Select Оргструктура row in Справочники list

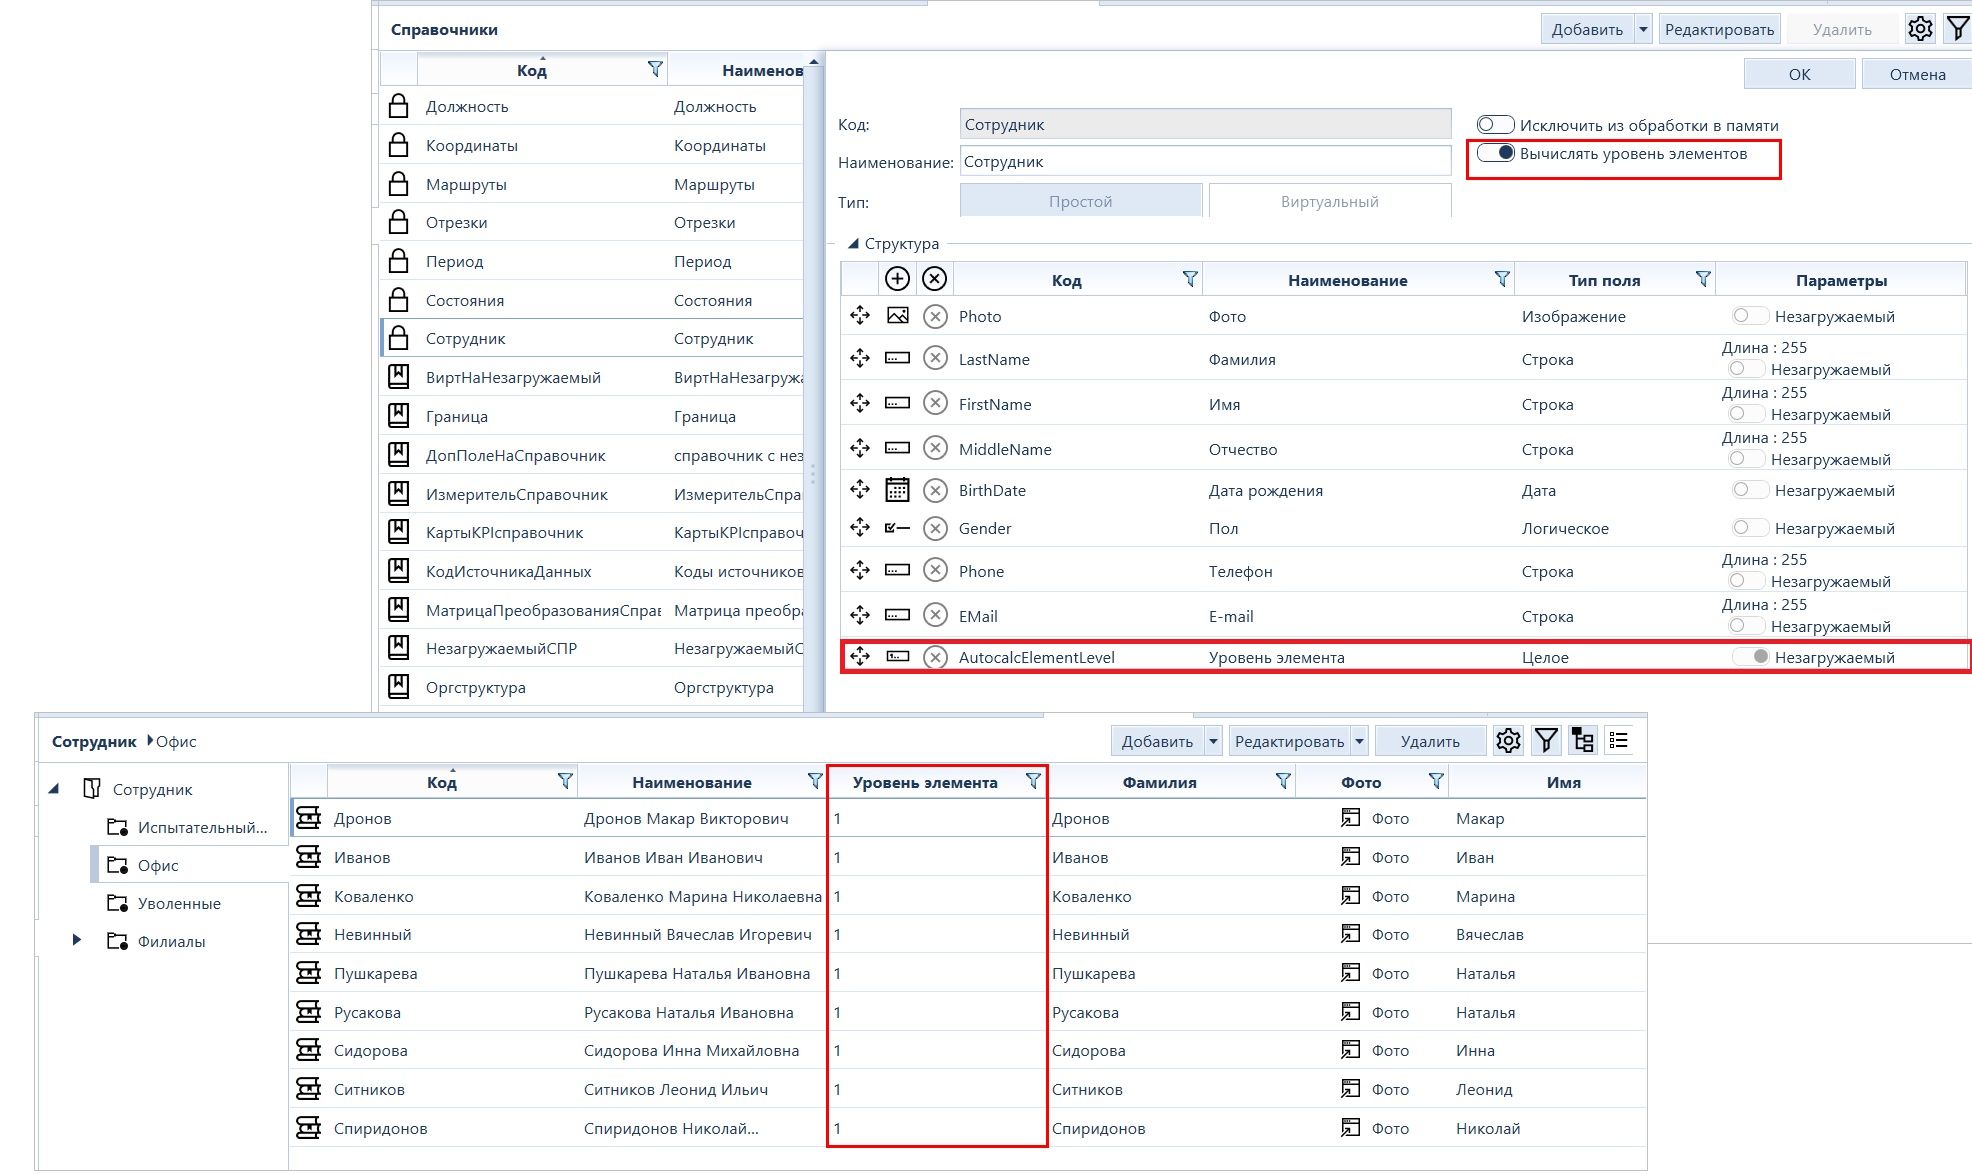point(592,687)
